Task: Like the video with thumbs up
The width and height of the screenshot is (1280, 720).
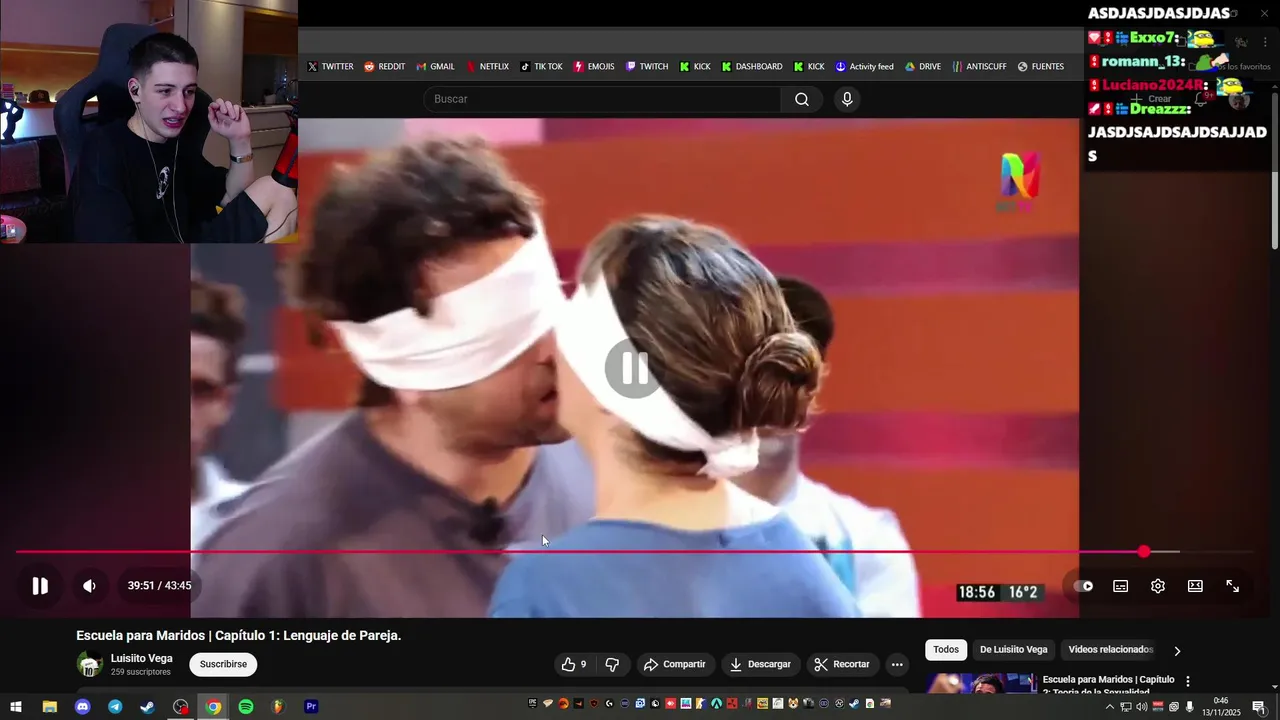Action: coord(574,664)
